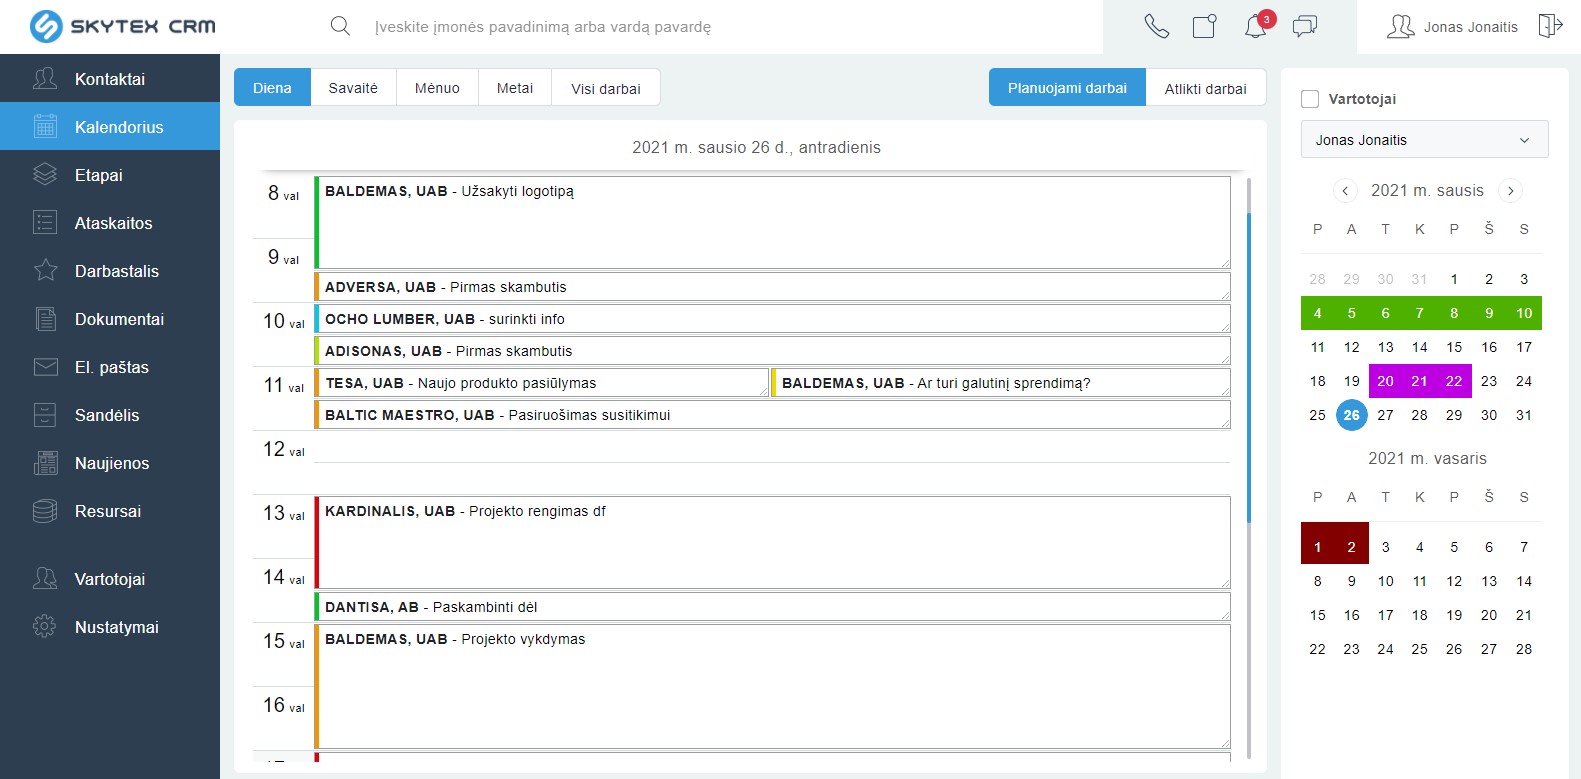Open Kontaktai menu item
Viewport: 1581px width, 779px height.
pos(110,78)
